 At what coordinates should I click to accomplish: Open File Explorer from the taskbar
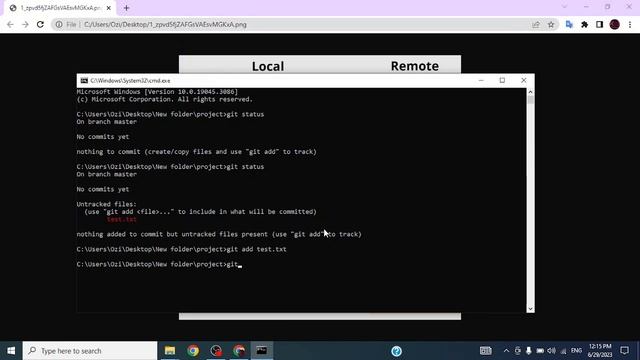[170, 351]
